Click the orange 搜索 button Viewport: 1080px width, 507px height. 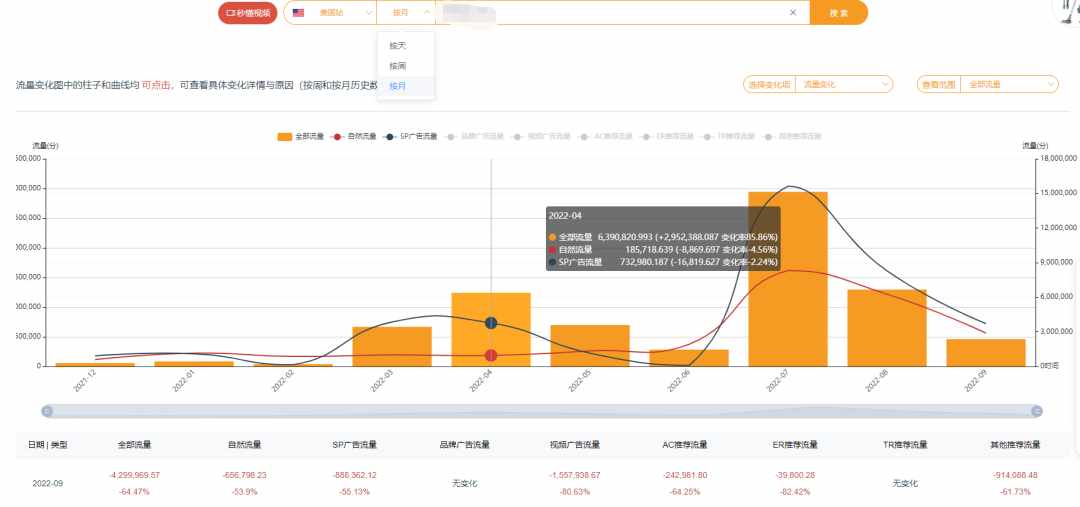(x=838, y=12)
